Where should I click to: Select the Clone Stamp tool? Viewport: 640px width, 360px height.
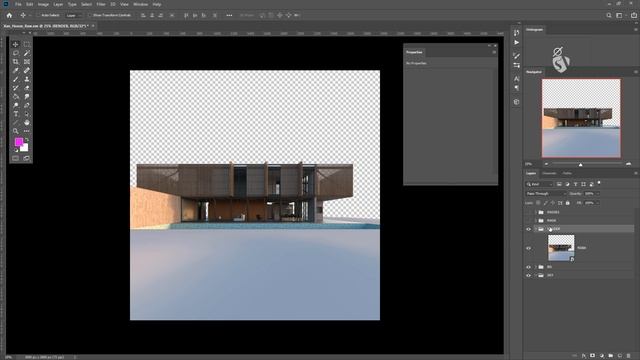click(x=27, y=79)
